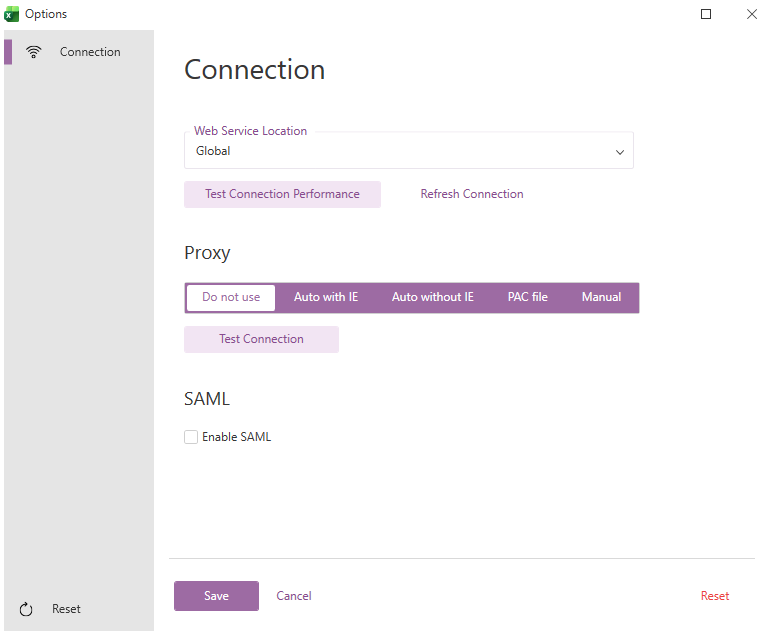Save the connection options

coord(216,596)
